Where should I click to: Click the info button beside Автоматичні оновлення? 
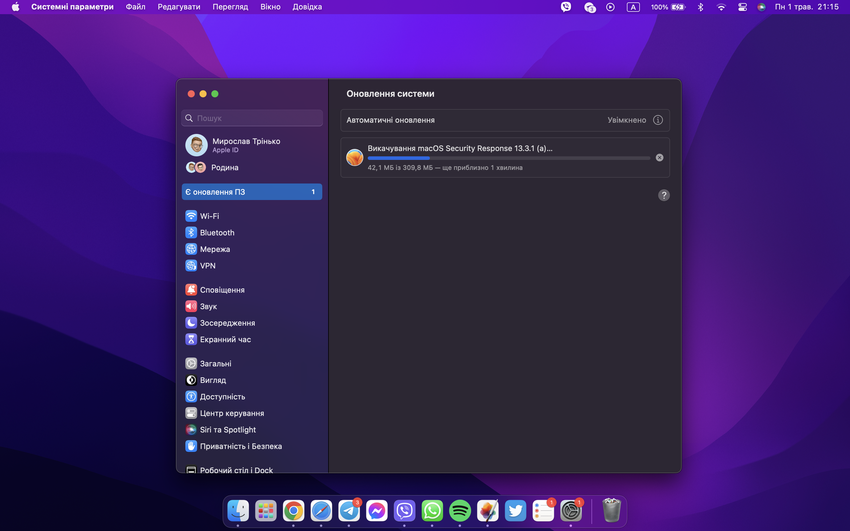click(x=658, y=120)
